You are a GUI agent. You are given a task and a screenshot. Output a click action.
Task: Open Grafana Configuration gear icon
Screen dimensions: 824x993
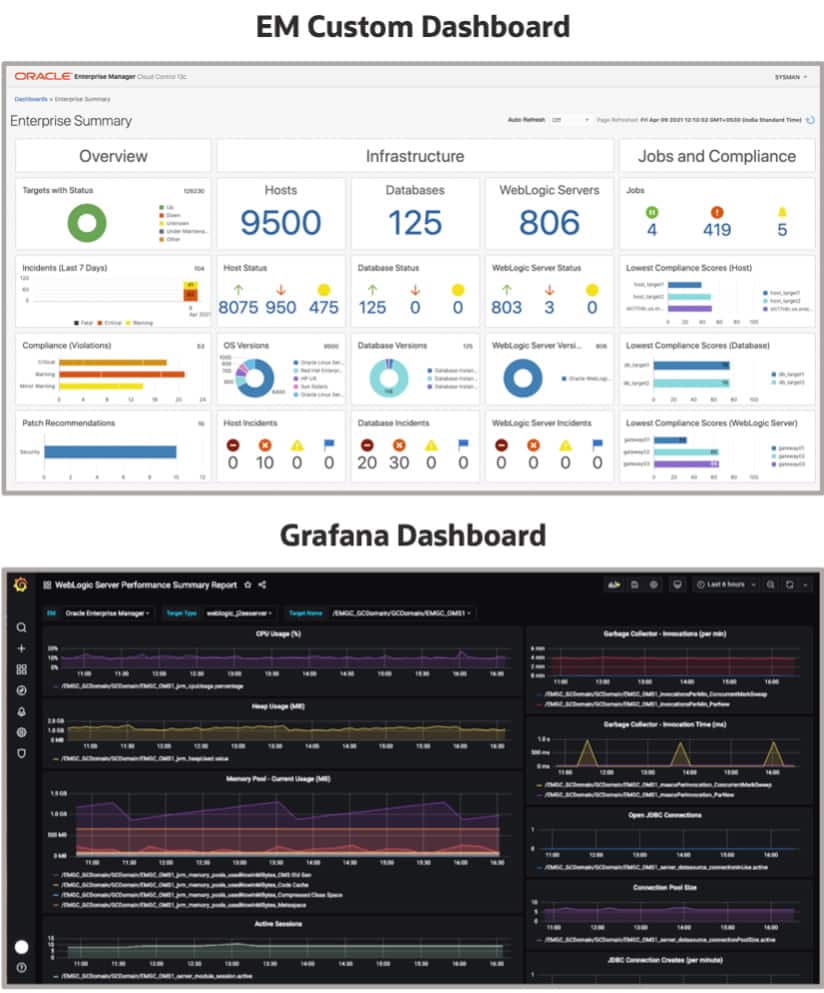(x=21, y=731)
